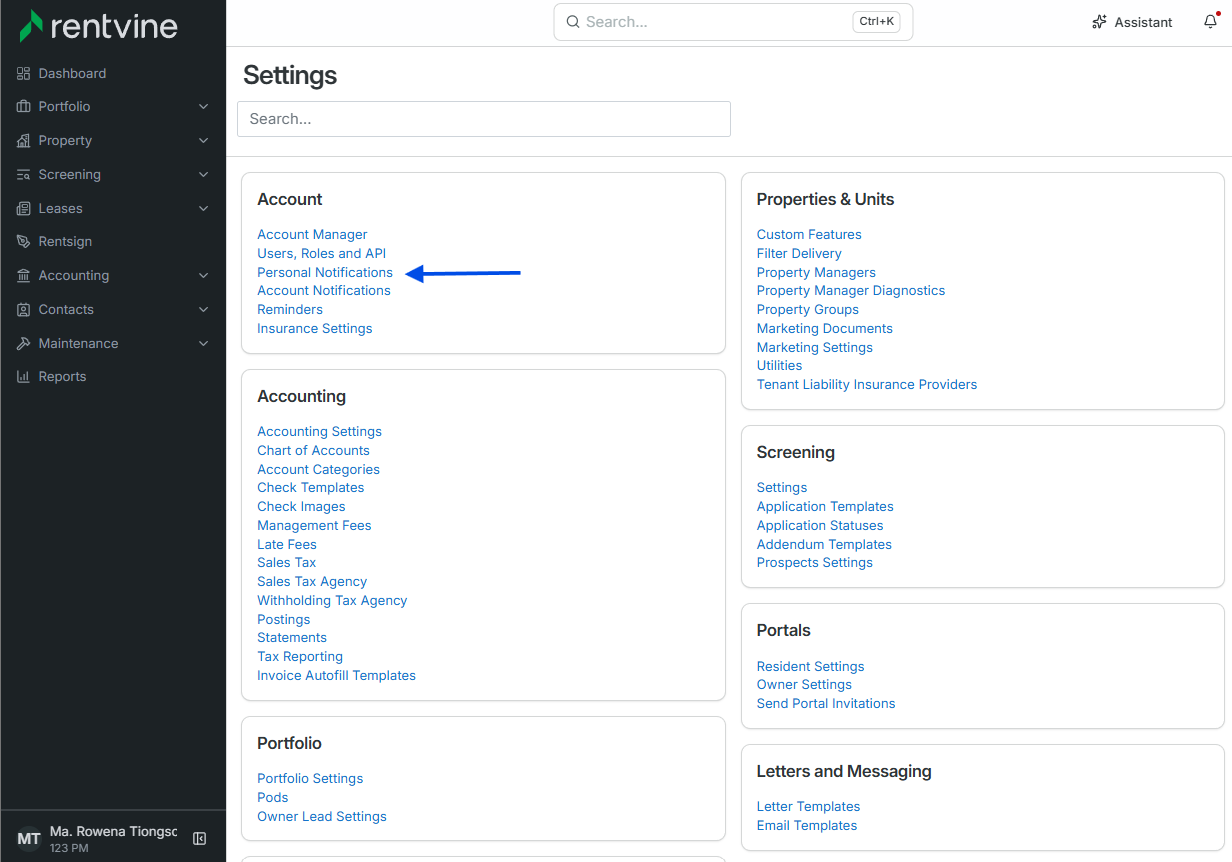
Task: Click the Rentsign pen icon
Action: click(24, 241)
